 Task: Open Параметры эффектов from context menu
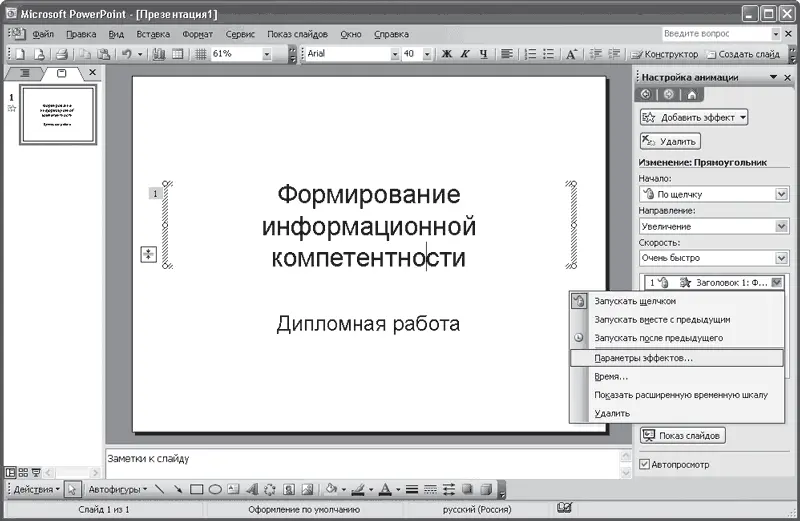(x=643, y=357)
